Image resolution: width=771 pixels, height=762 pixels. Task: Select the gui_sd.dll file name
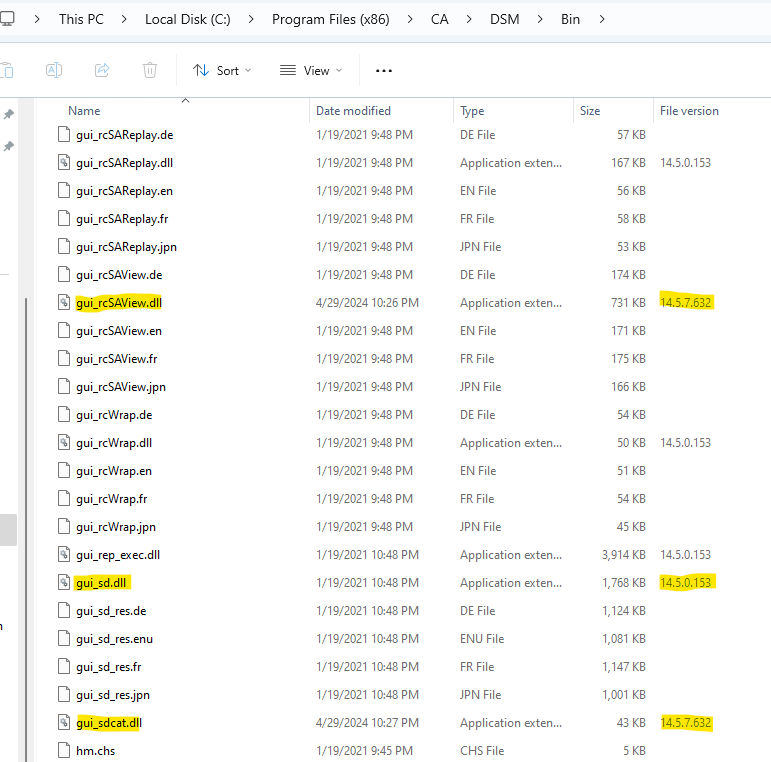[103, 582]
